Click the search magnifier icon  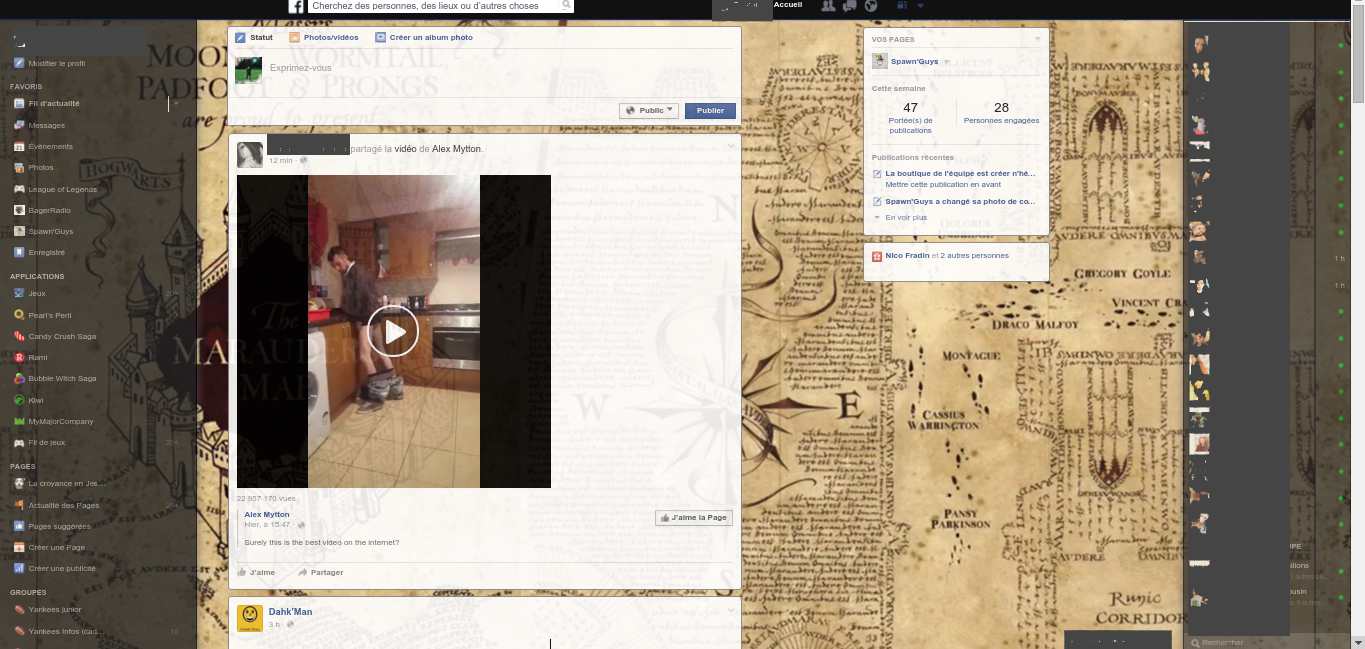[x=567, y=5]
